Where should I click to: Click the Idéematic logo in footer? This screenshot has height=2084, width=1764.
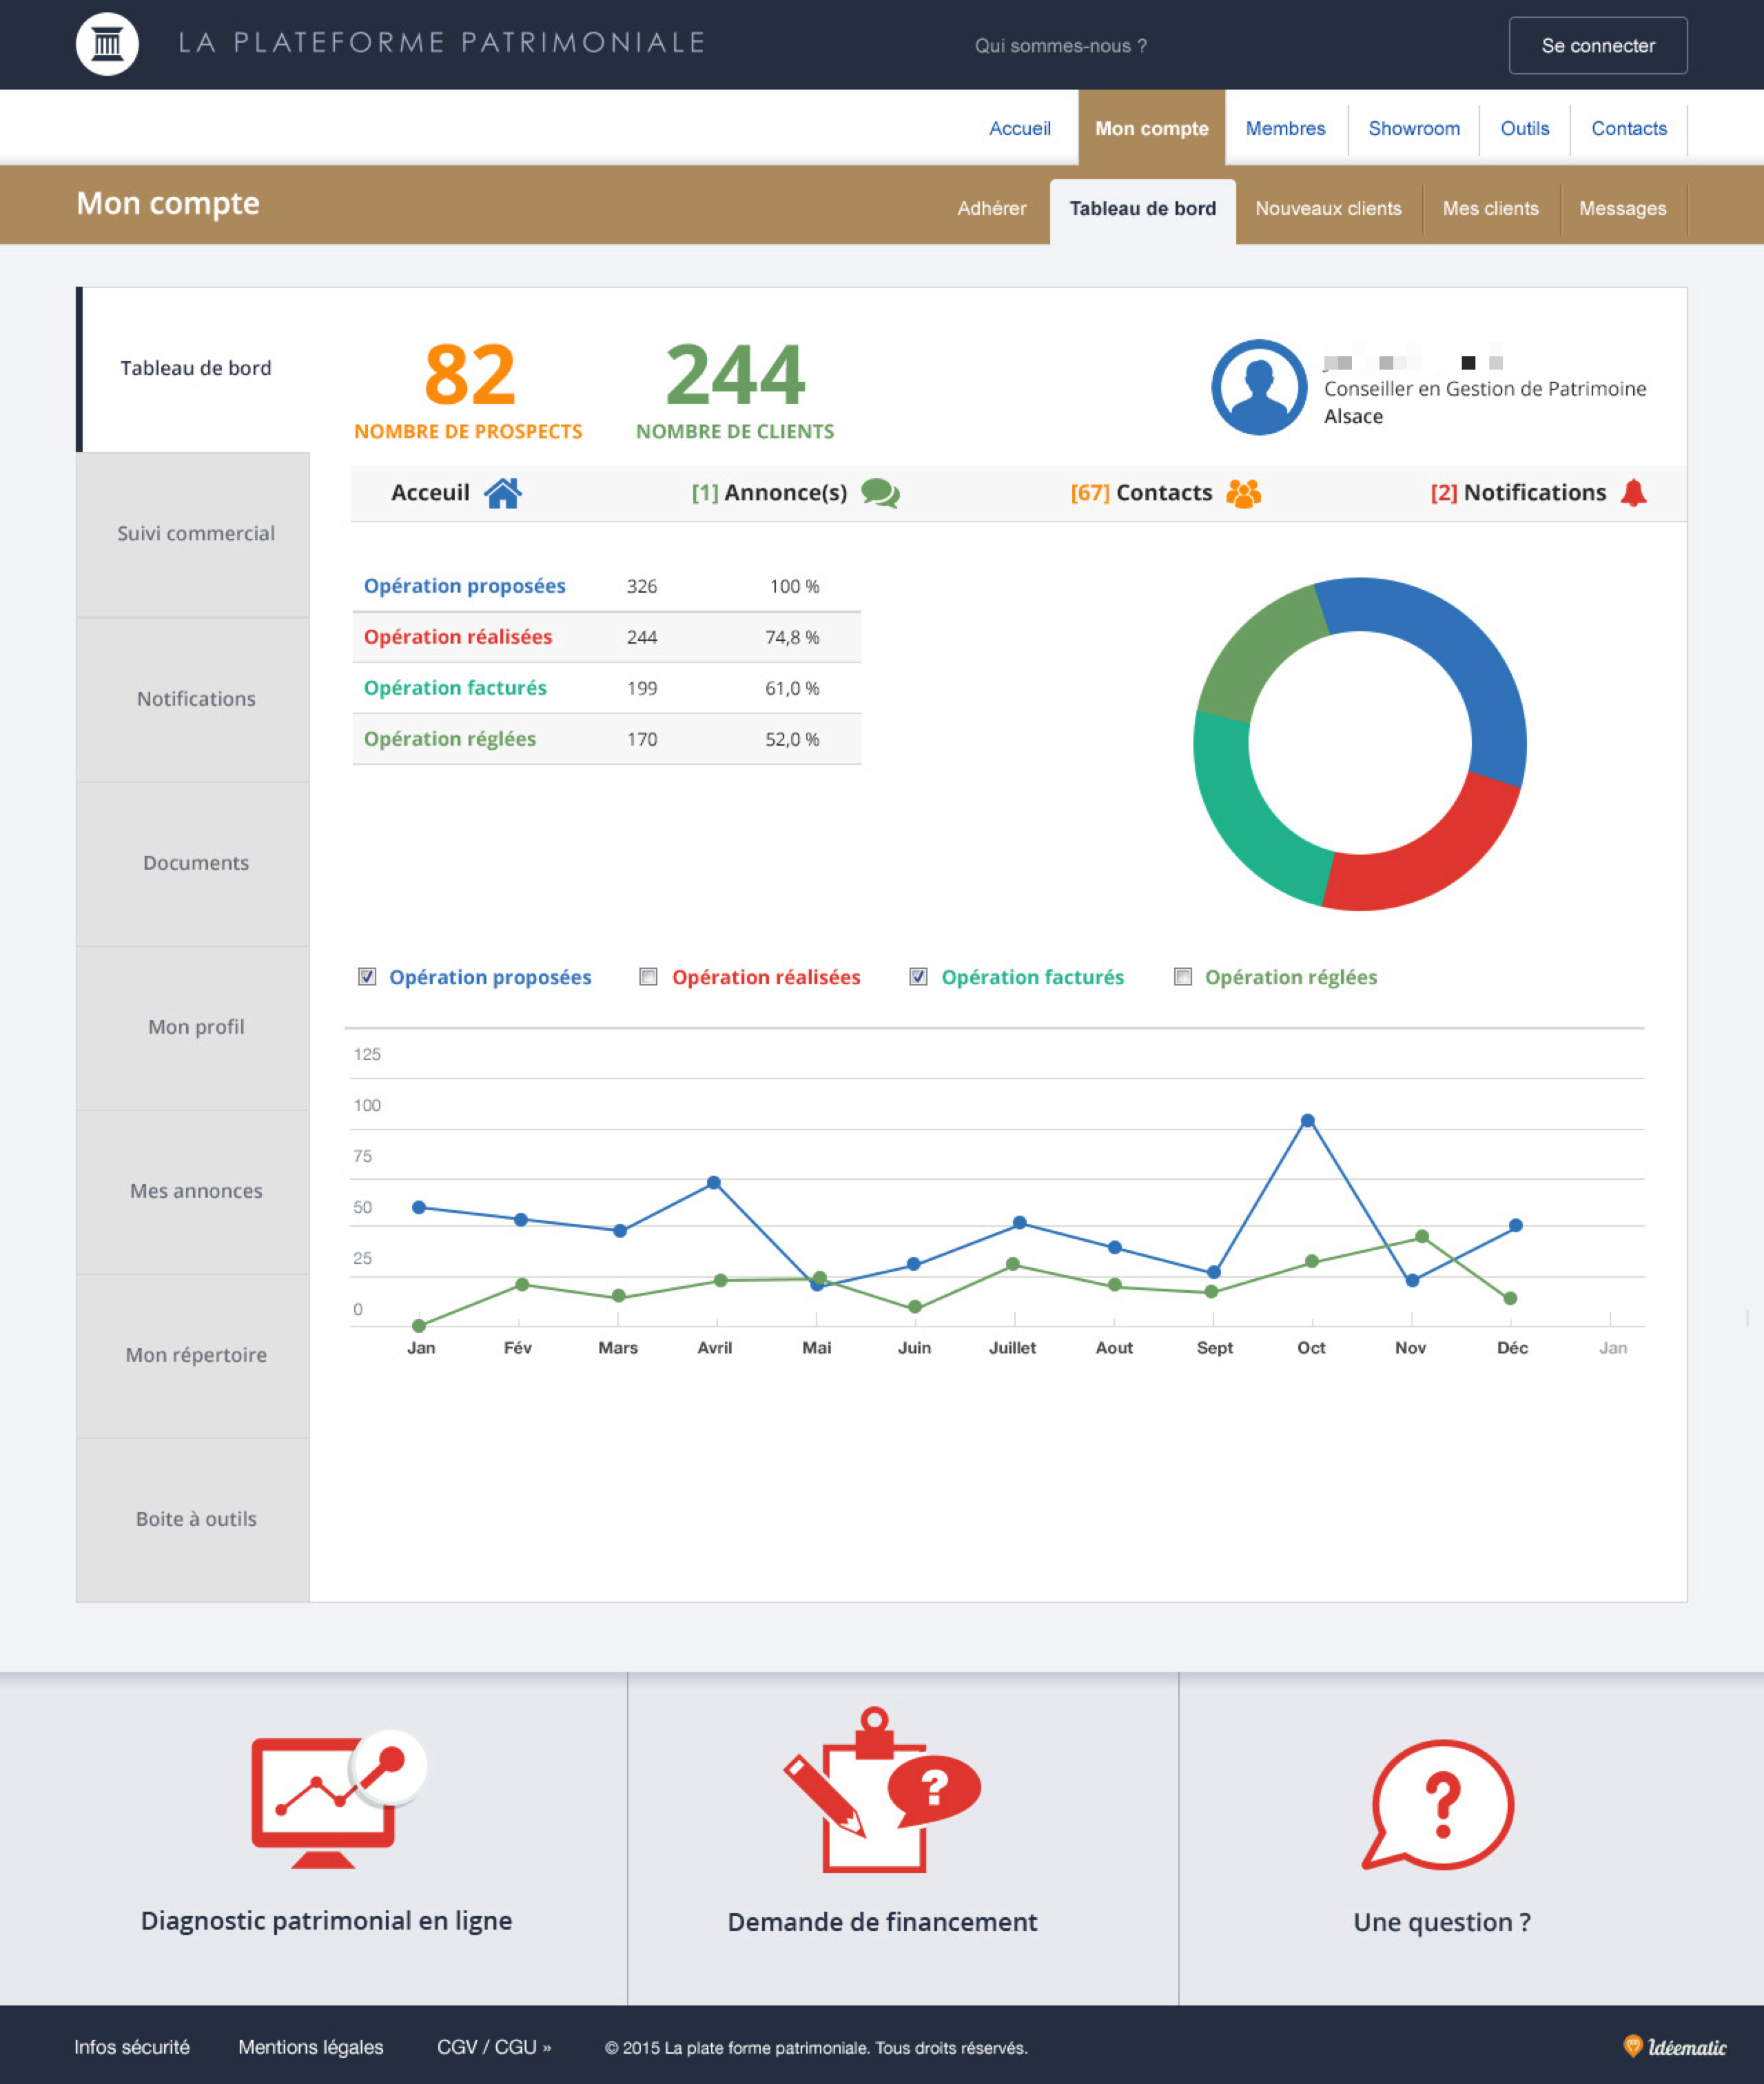(1674, 2047)
